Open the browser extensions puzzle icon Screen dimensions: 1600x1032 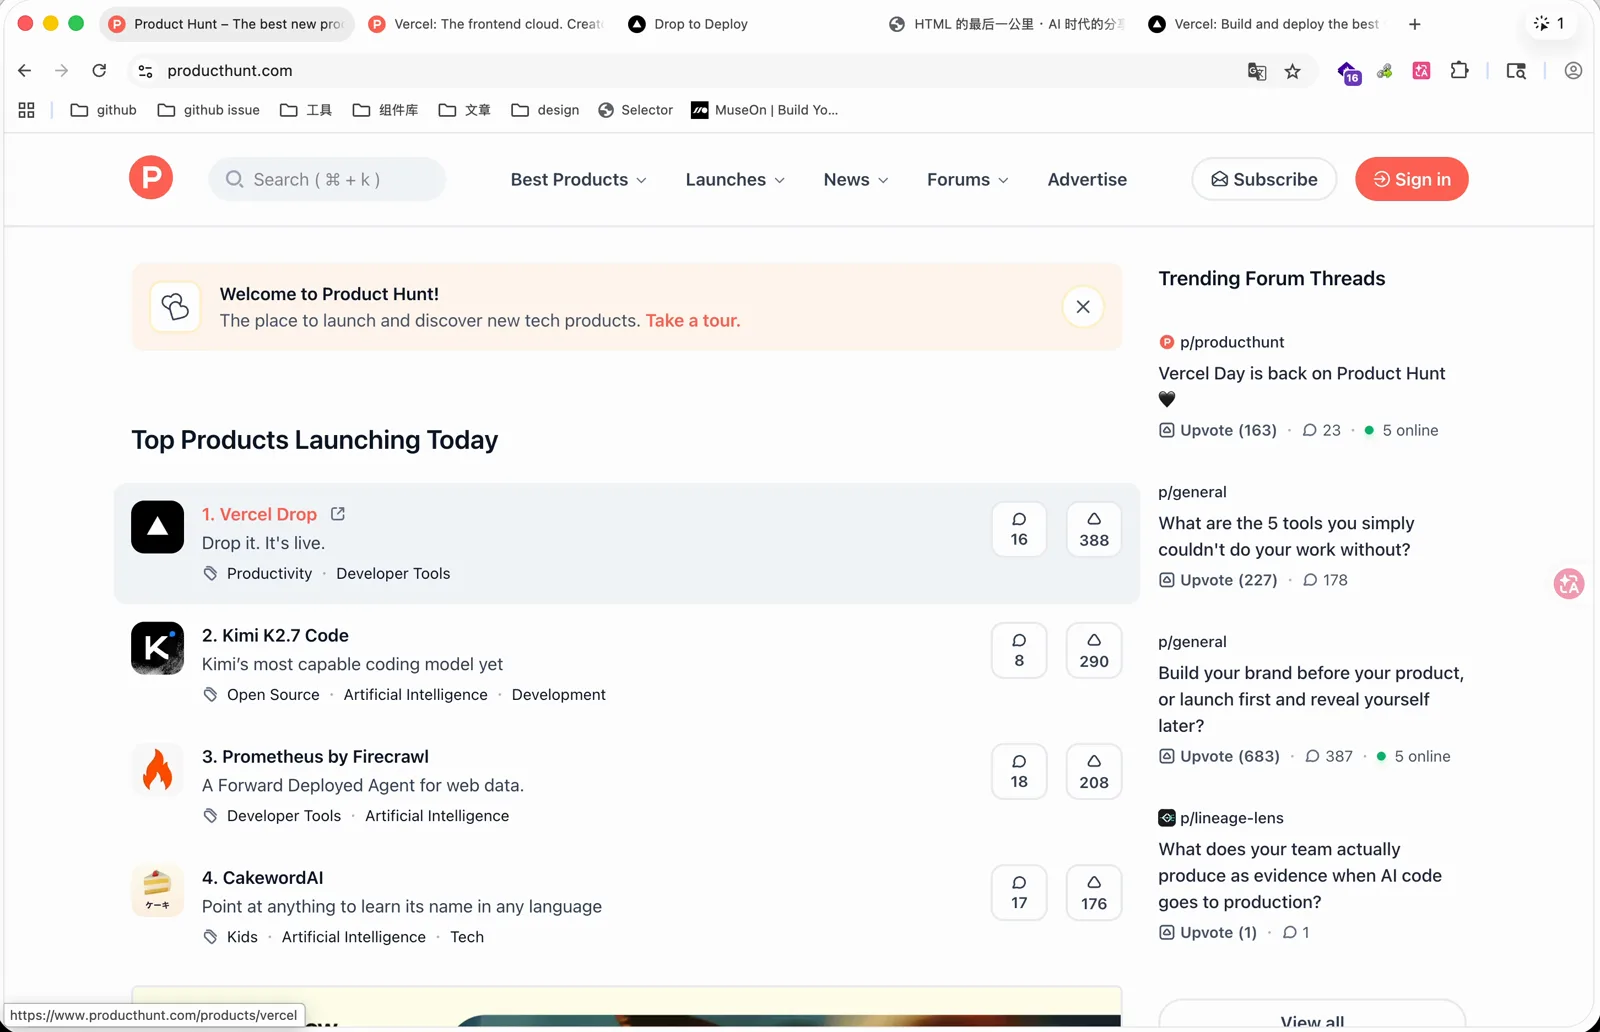pyautogui.click(x=1460, y=70)
